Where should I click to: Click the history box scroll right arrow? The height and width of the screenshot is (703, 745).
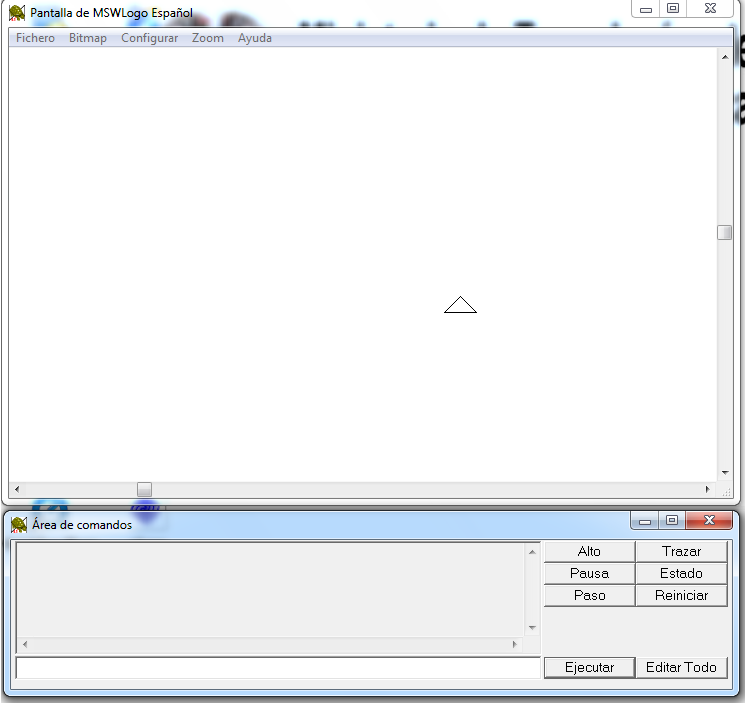[x=515, y=645]
